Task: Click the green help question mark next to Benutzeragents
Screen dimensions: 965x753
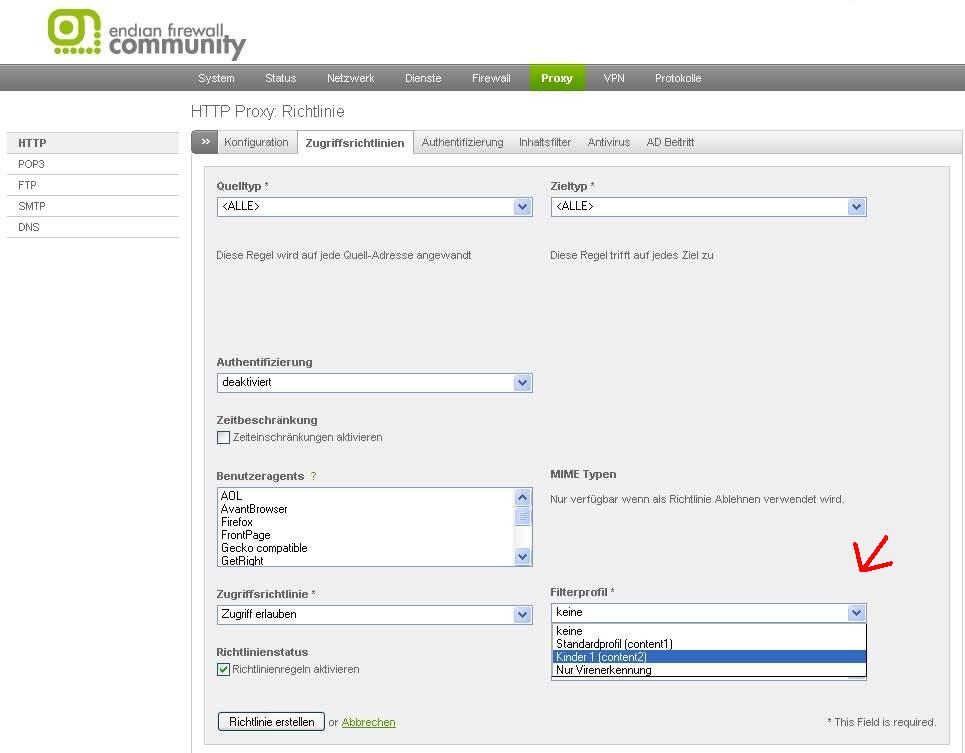Action: pyautogui.click(x=313, y=476)
